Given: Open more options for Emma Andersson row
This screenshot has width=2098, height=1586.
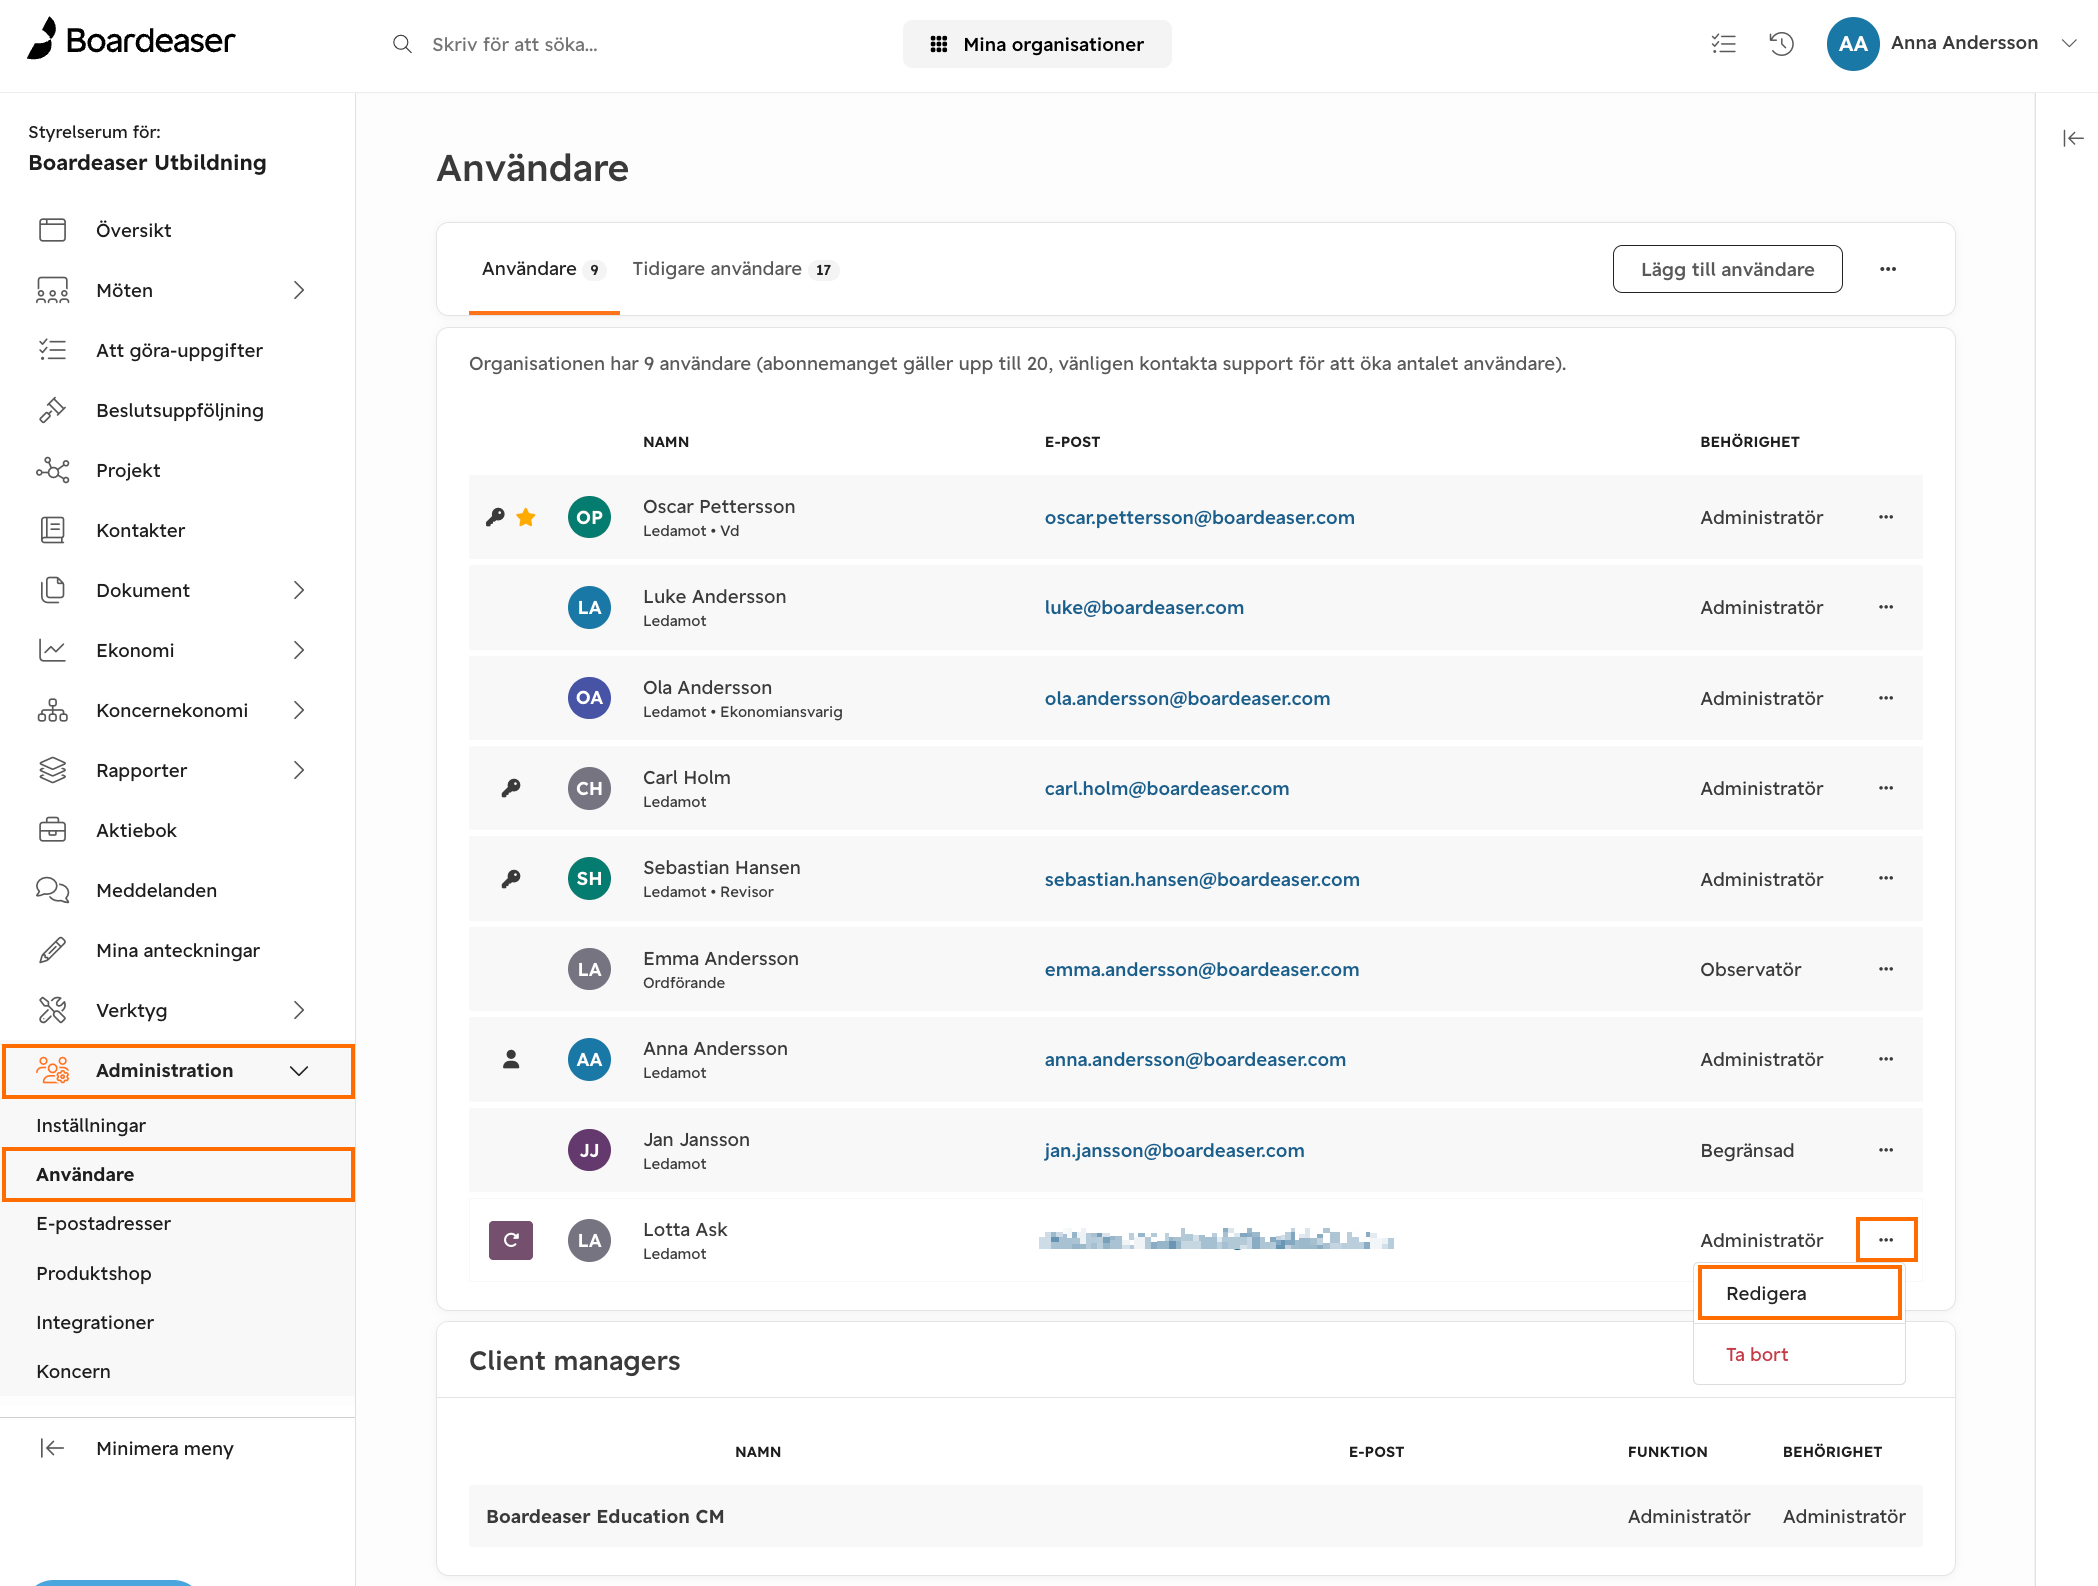Looking at the screenshot, I should click(x=1886, y=969).
